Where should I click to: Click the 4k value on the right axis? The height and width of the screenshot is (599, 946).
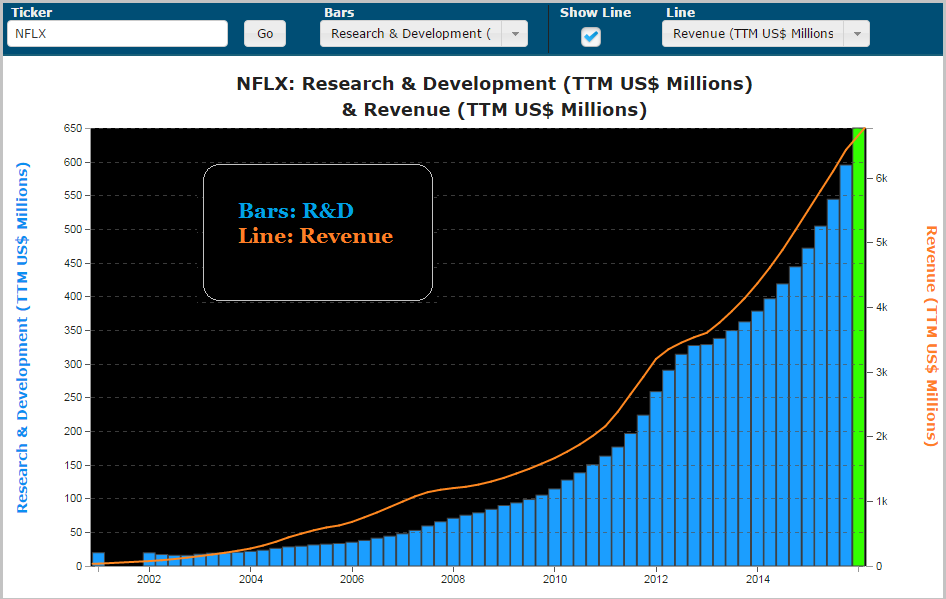pyautogui.click(x=881, y=308)
